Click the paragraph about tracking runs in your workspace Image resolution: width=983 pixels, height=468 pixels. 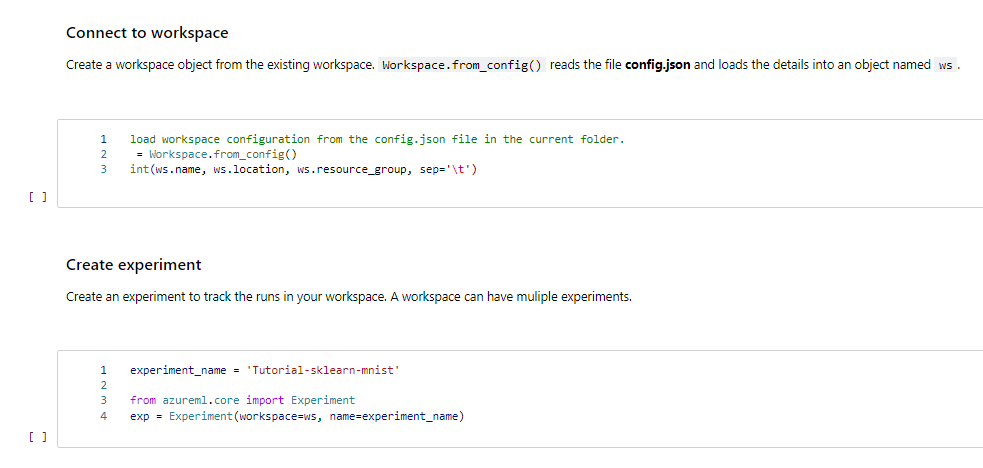tap(348, 297)
